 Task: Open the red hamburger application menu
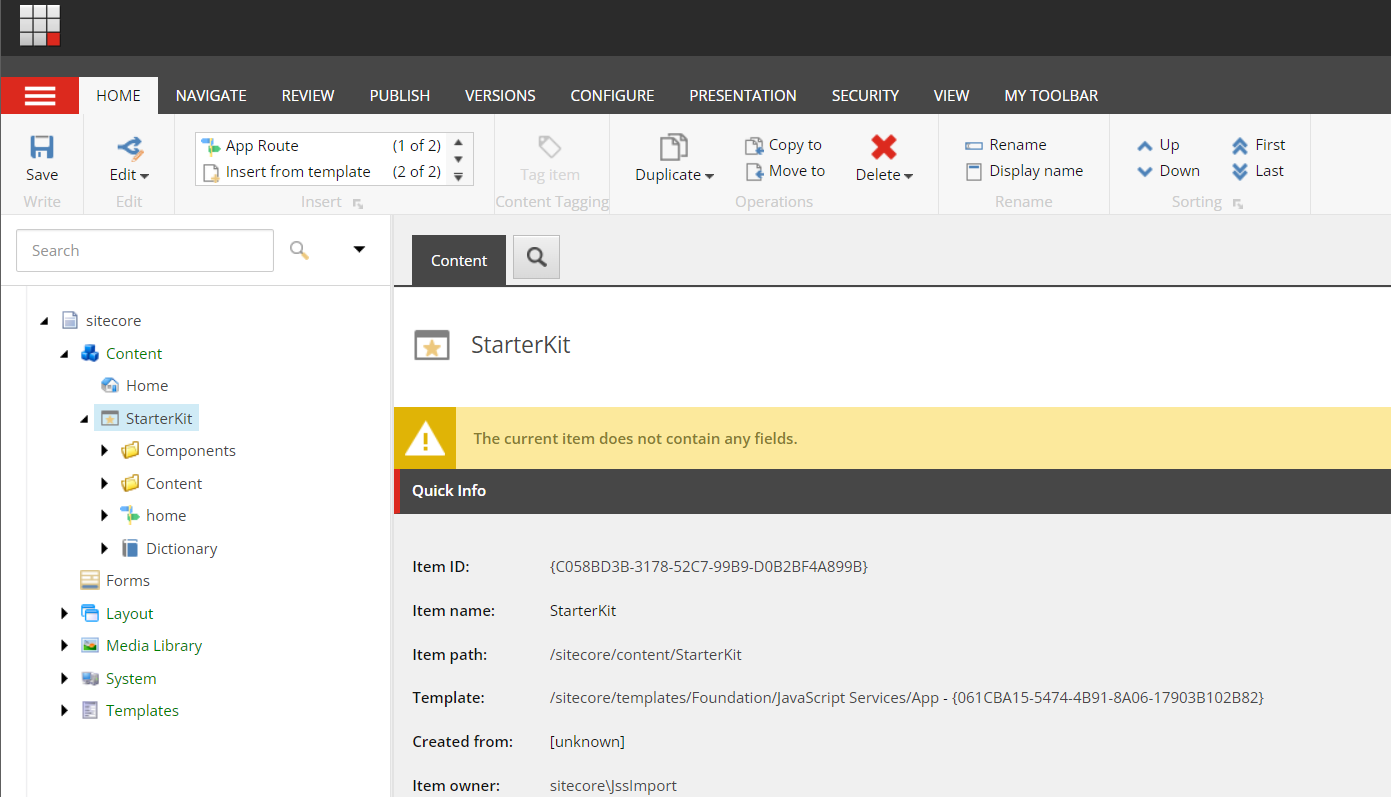(40, 95)
